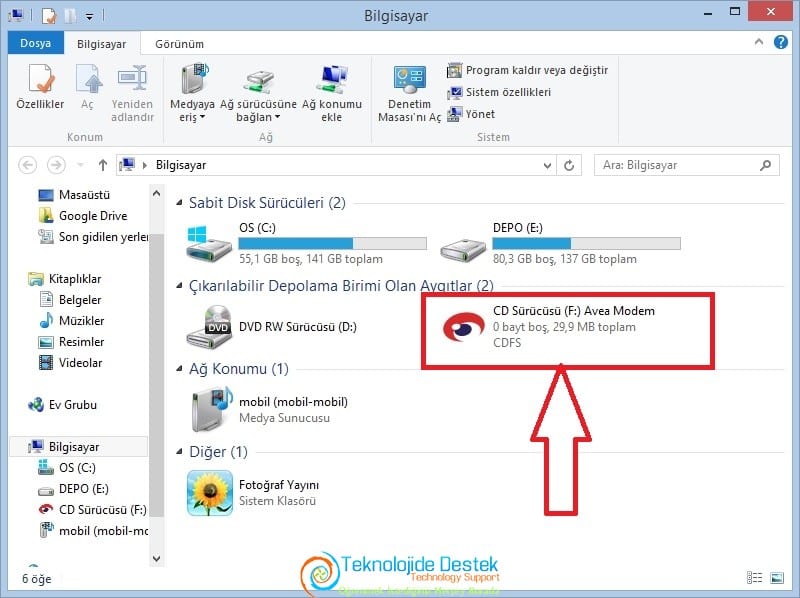This screenshot has width=800, height=598.
Task: Select OS (C:) in the navigation tree
Action: coord(67,468)
